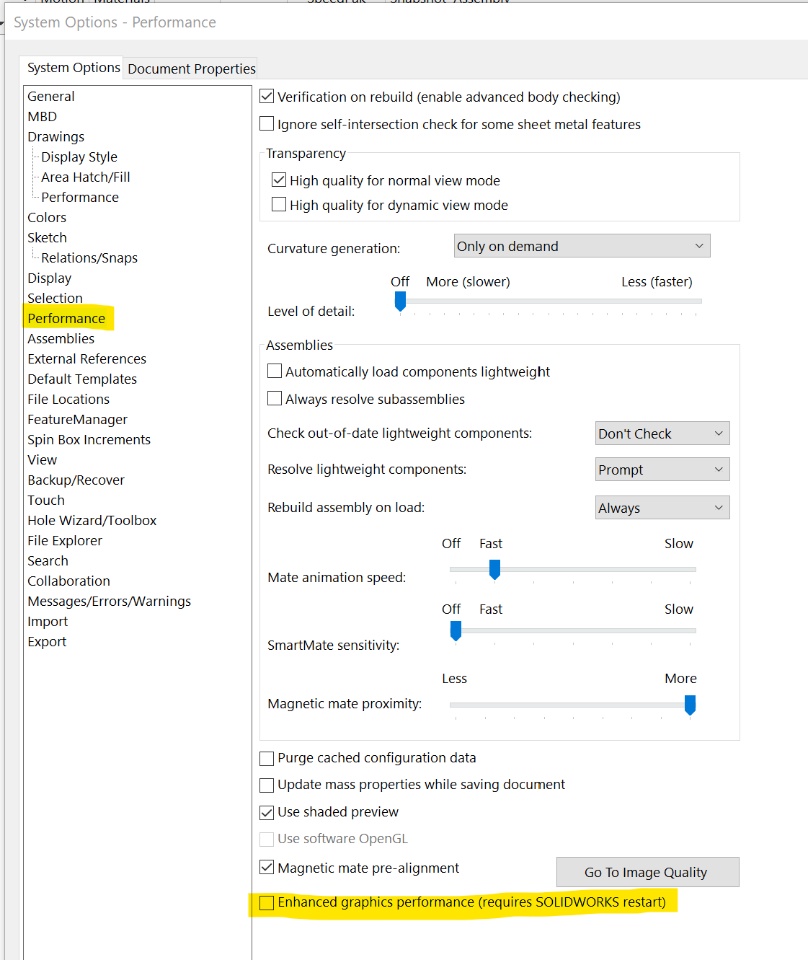Open Hole Wizard/Toolbox settings
The image size is (808, 960).
(92, 520)
